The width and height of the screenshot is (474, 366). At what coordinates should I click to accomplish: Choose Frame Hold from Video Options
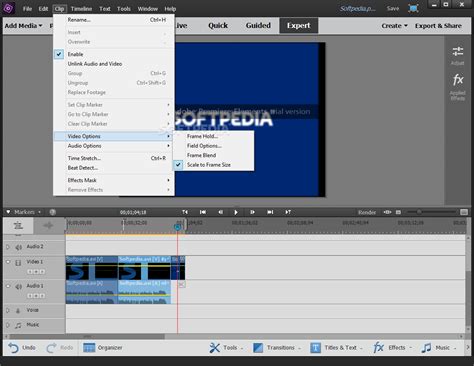(213, 136)
